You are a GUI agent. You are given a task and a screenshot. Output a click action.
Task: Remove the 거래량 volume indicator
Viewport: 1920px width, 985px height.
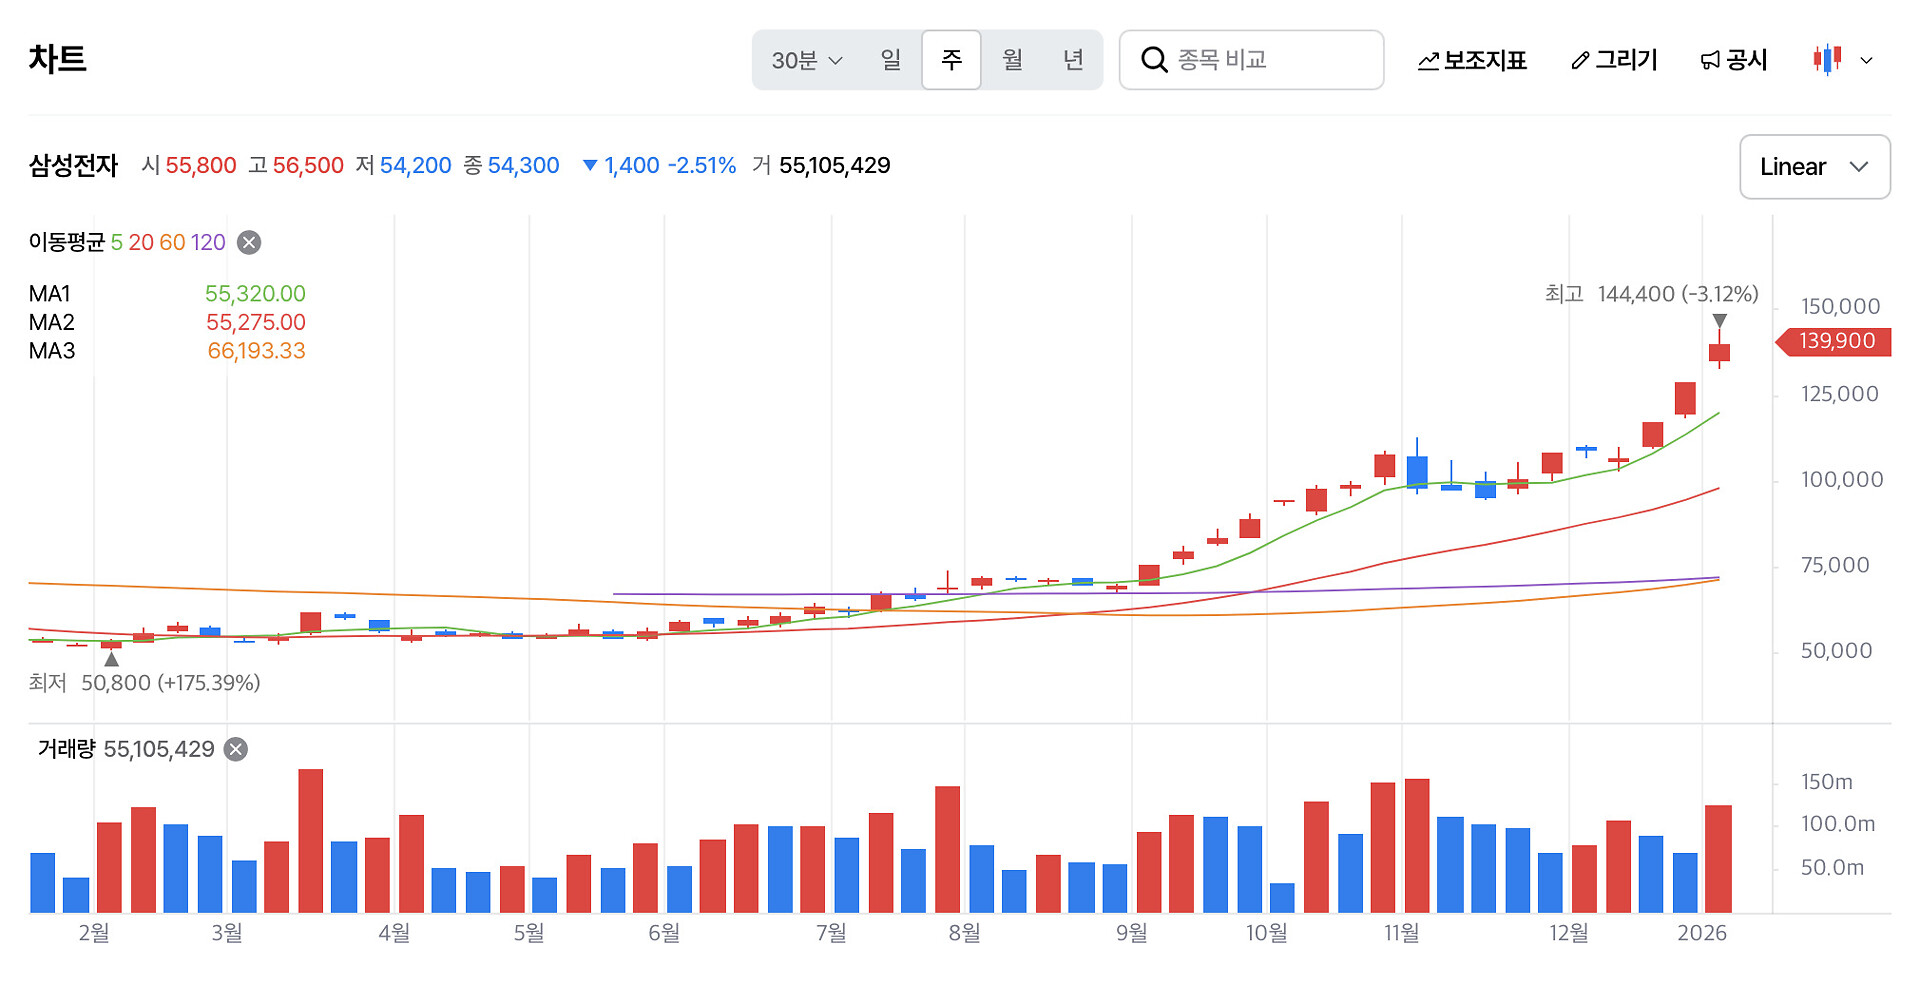236,749
